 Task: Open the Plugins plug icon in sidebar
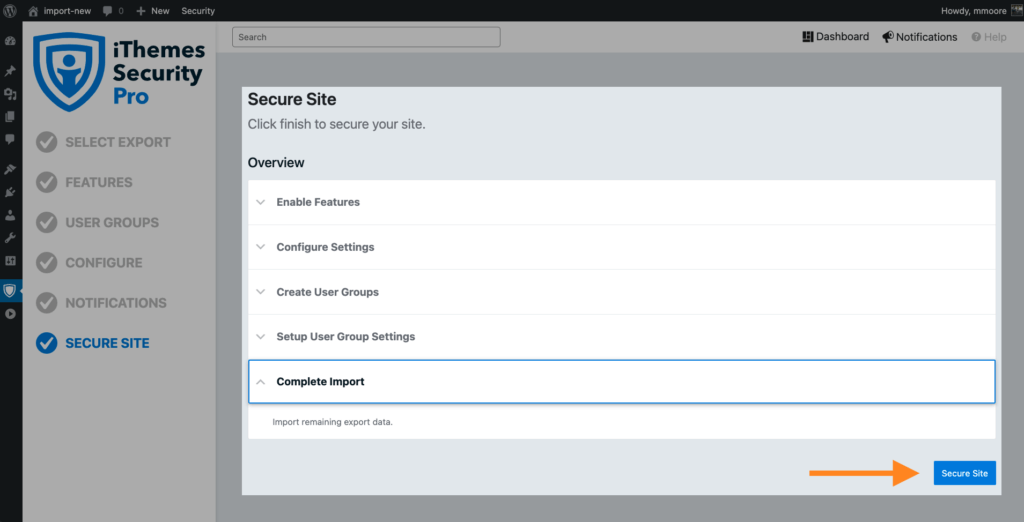point(10,192)
